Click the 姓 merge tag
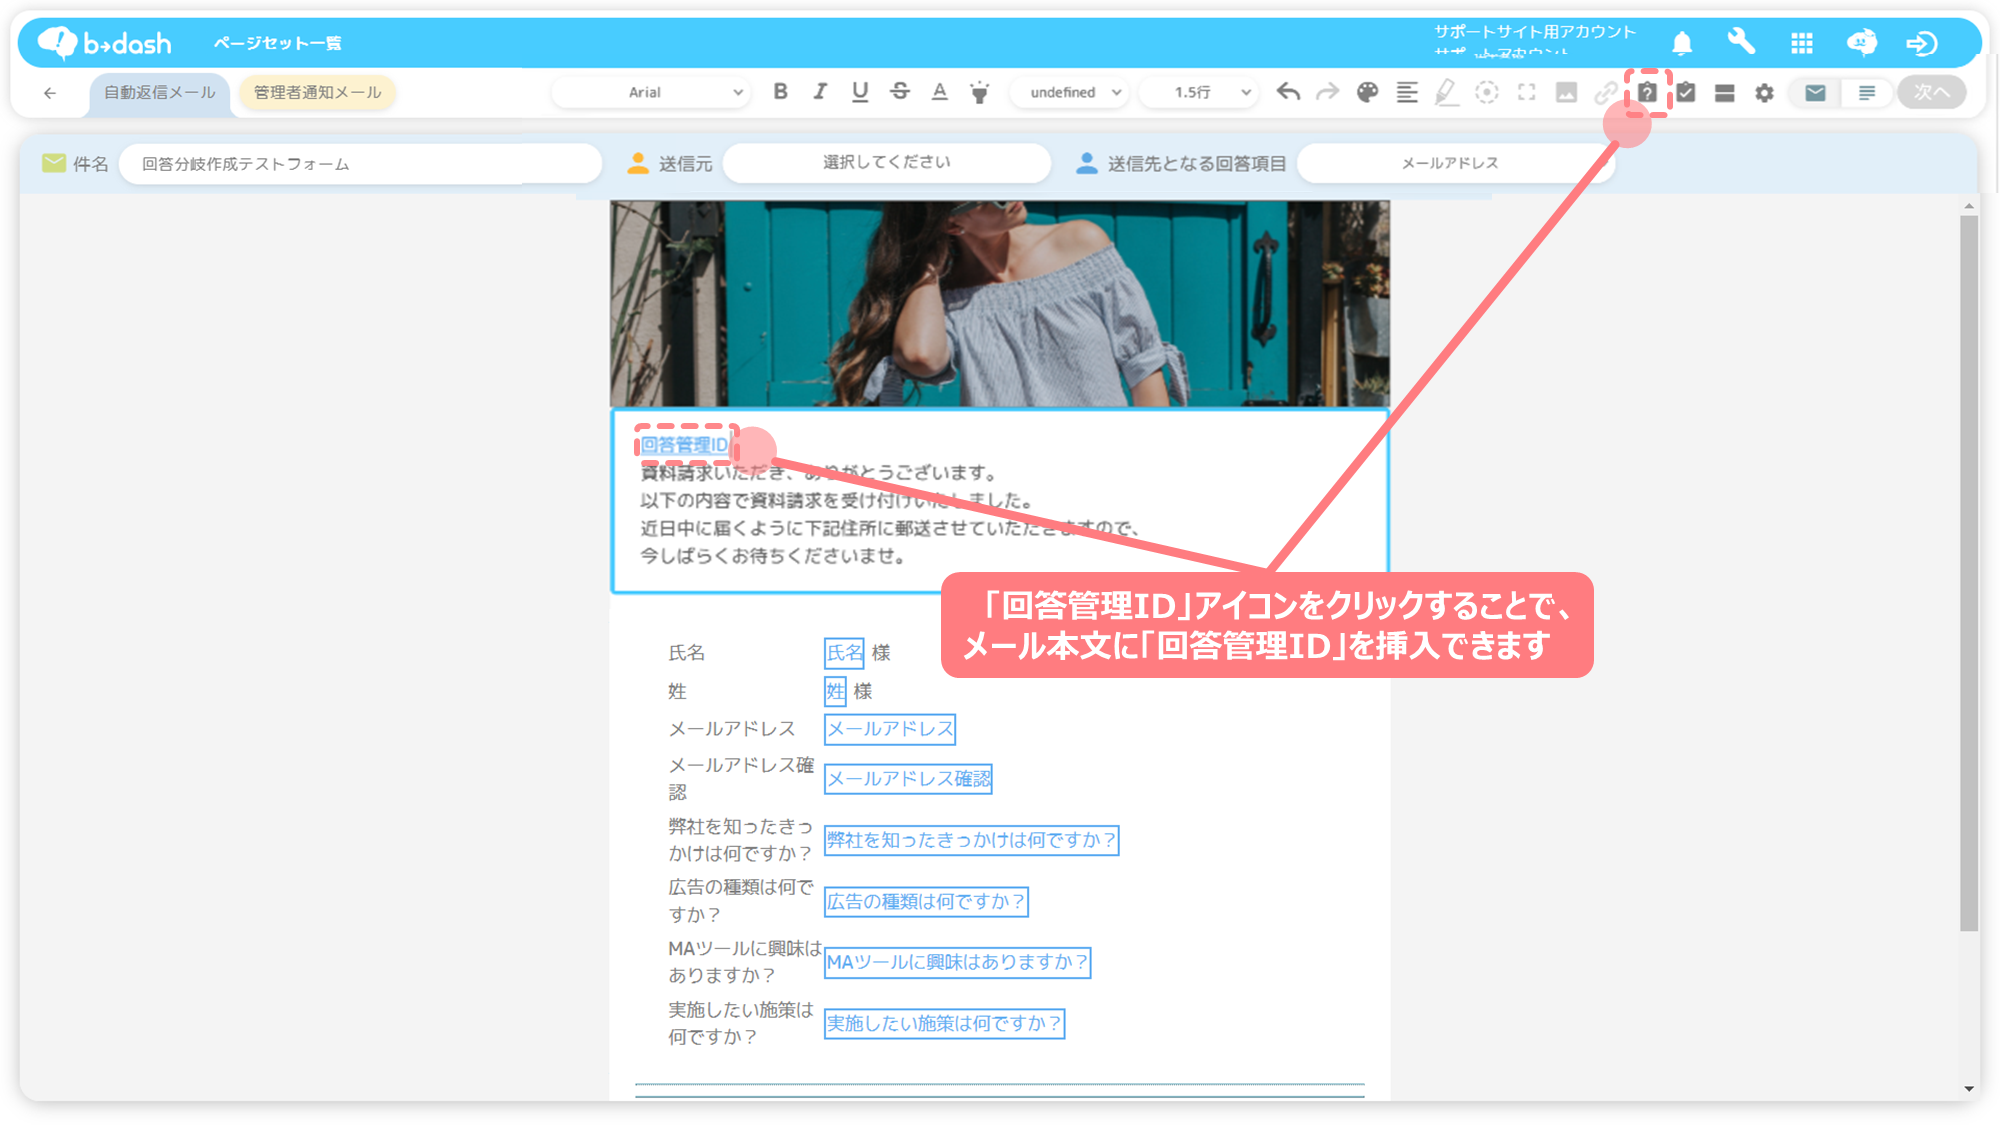2000x1125 pixels. (835, 691)
